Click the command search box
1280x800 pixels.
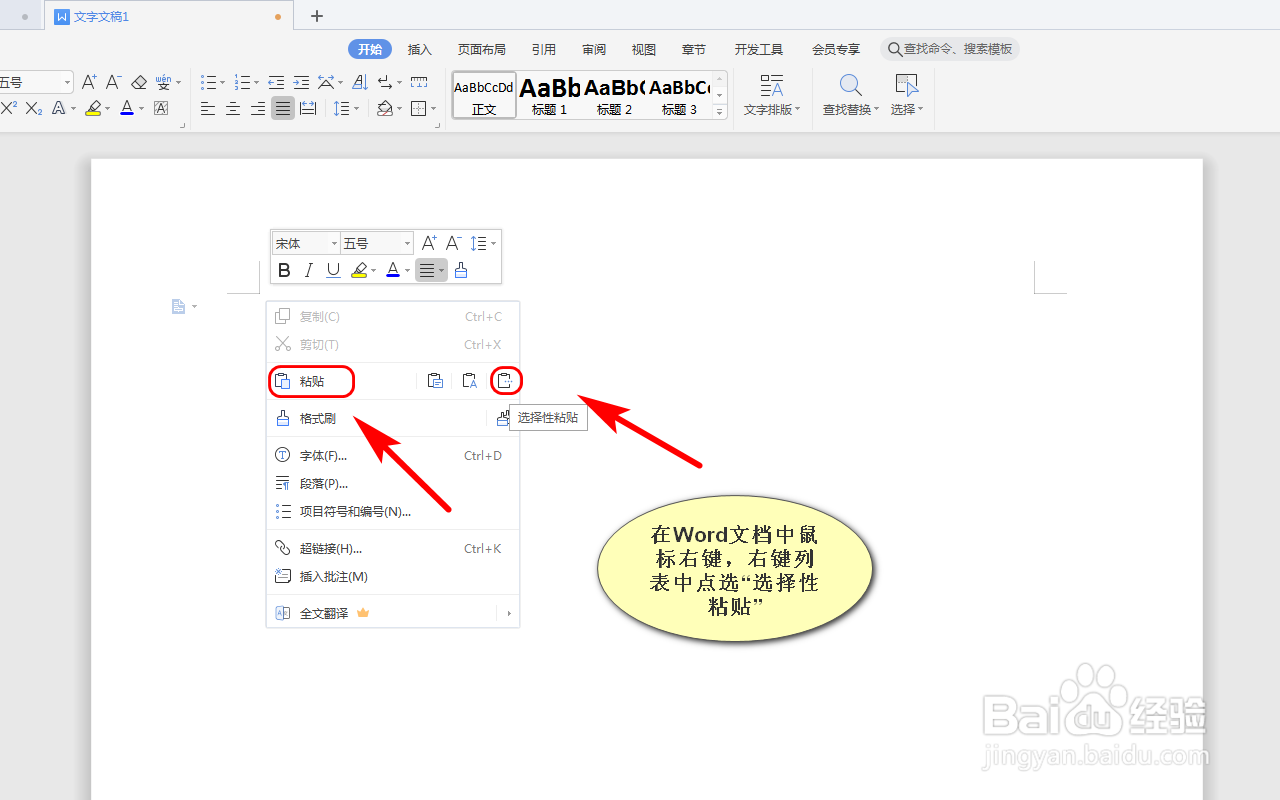(950, 49)
